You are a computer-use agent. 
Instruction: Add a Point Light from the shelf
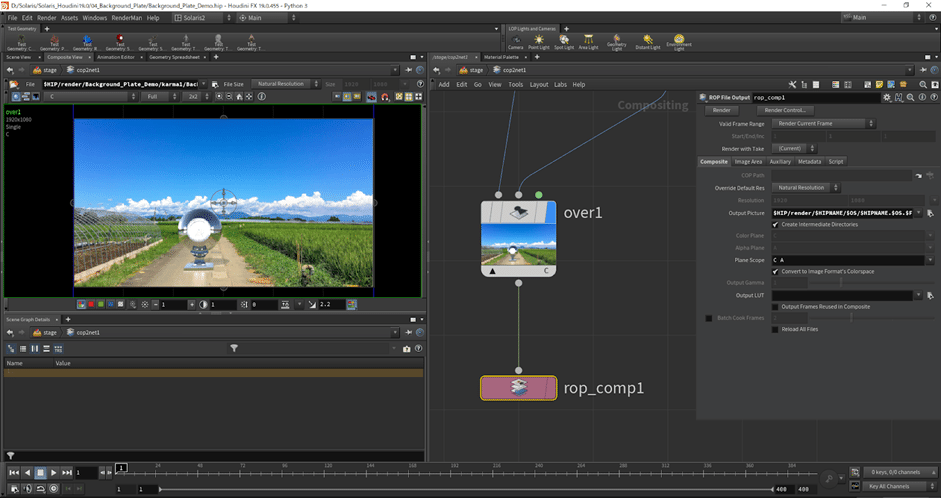click(x=538, y=42)
